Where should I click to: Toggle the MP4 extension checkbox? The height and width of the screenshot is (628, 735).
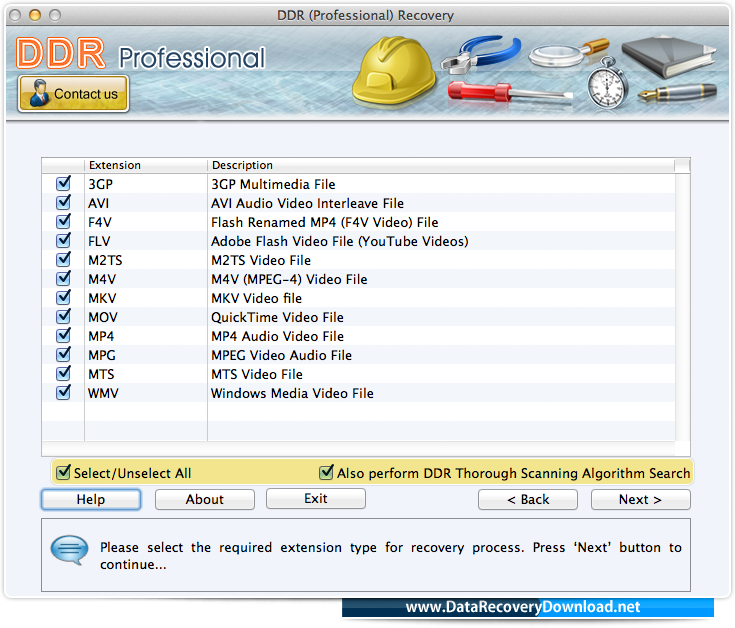point(63,336)
